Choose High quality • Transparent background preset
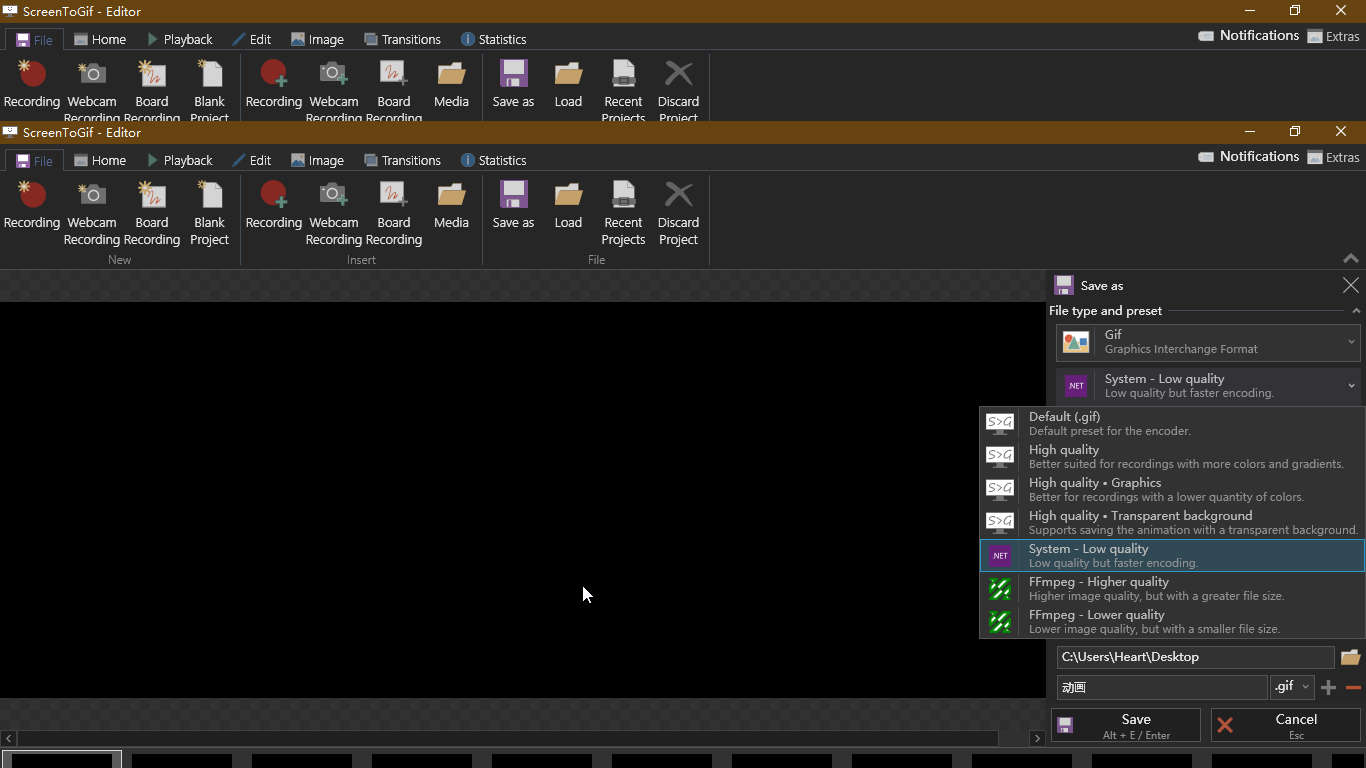Image resolution: width=1366 pixels, height=768 pixels. 1172,522
